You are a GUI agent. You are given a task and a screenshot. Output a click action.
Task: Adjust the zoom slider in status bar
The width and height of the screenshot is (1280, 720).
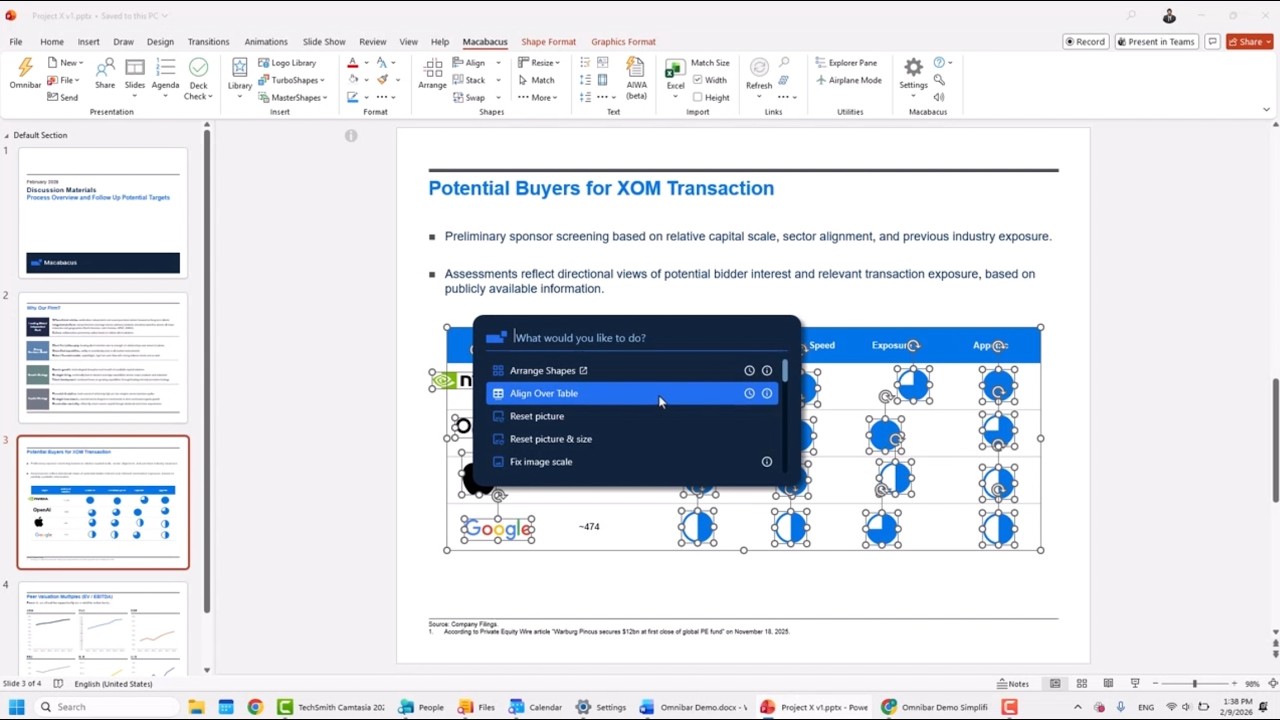coord(1194,684)
